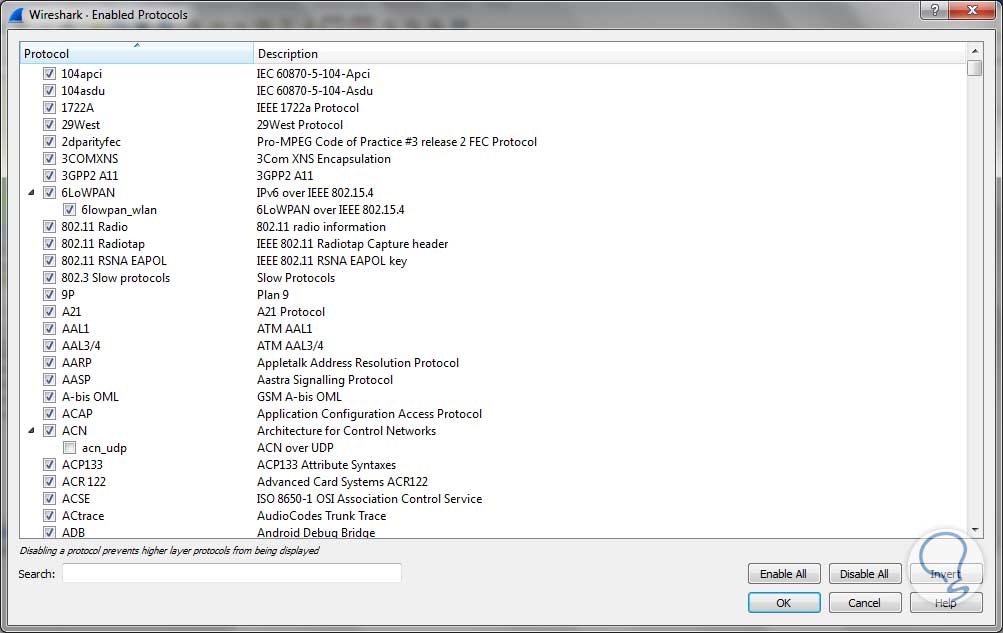Close the Enabled Protocols dialog
This screenshot has width=1003, height=633.
tap(972, 10)
